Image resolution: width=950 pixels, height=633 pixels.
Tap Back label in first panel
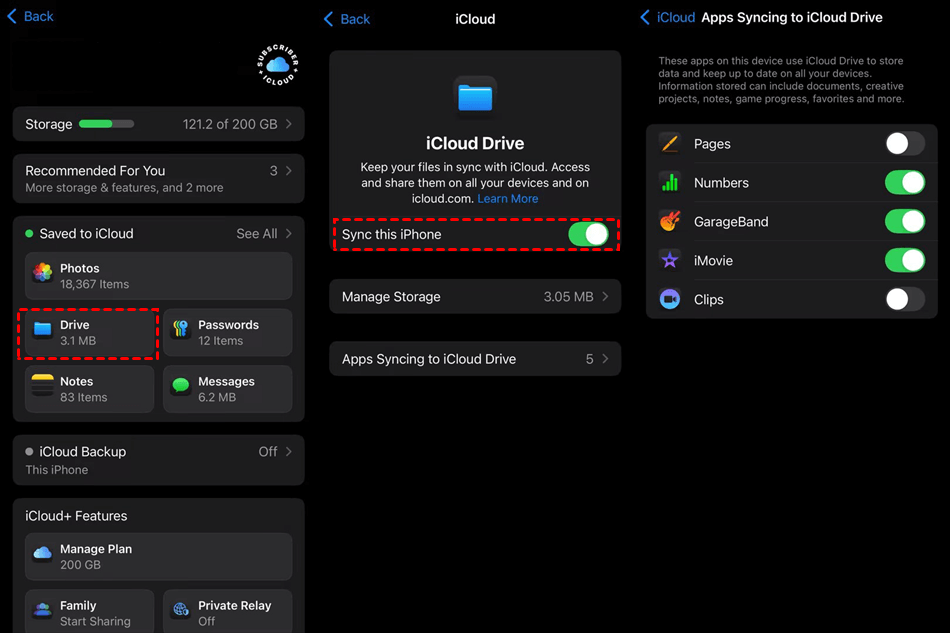coord(39,16)
